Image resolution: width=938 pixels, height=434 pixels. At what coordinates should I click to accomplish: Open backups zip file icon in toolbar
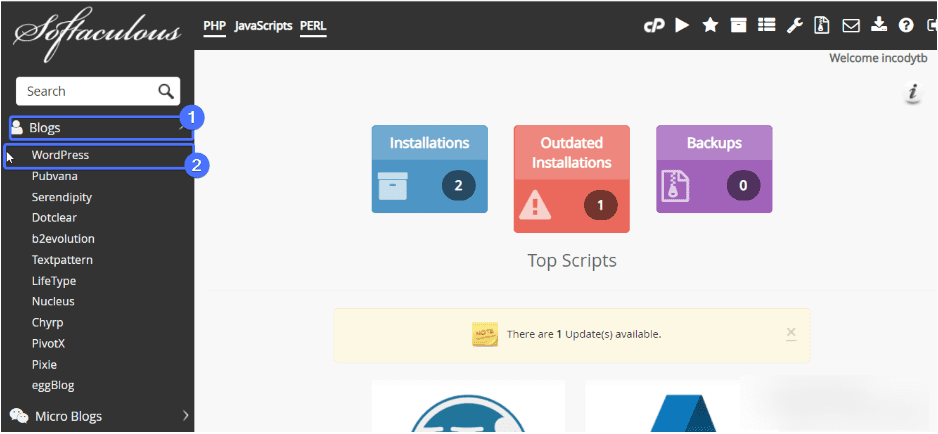(x=822, y=25)
